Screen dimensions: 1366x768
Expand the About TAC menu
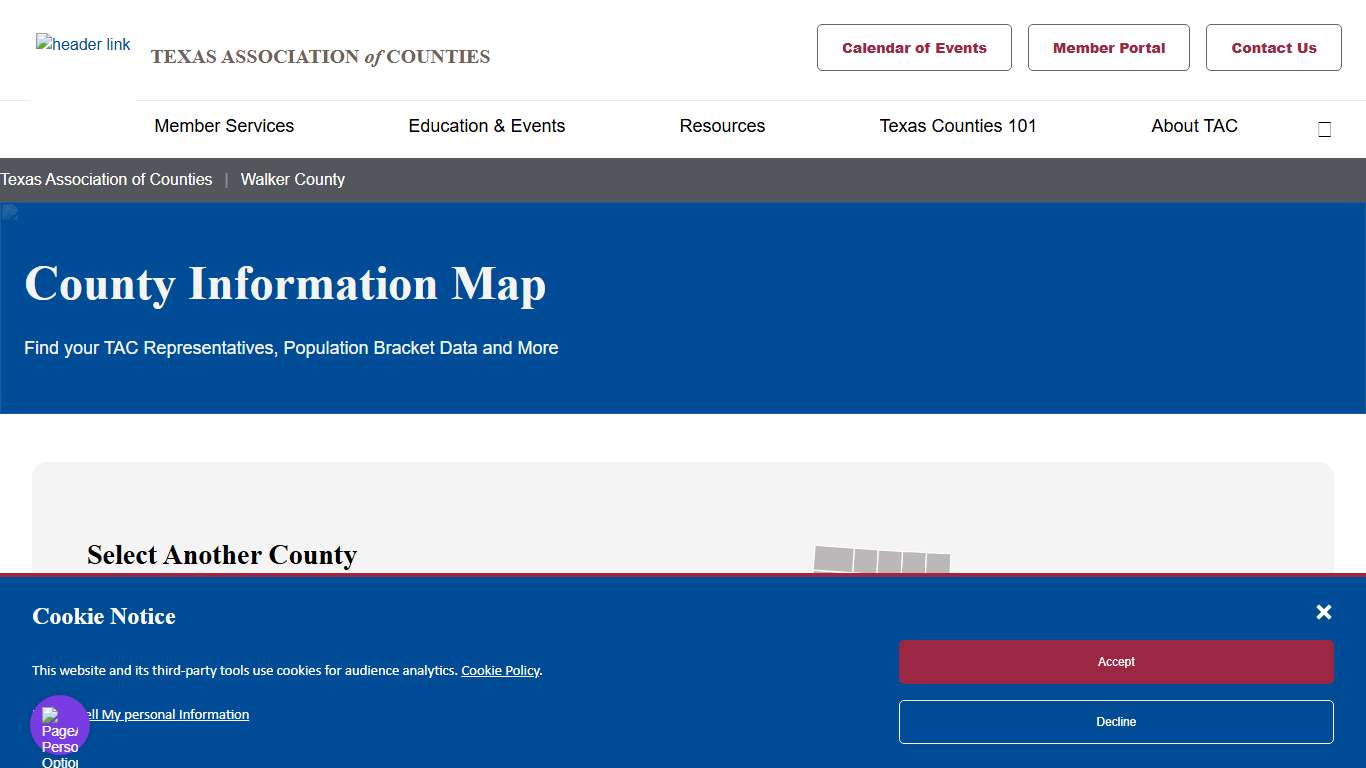[x=1194, y=126]
